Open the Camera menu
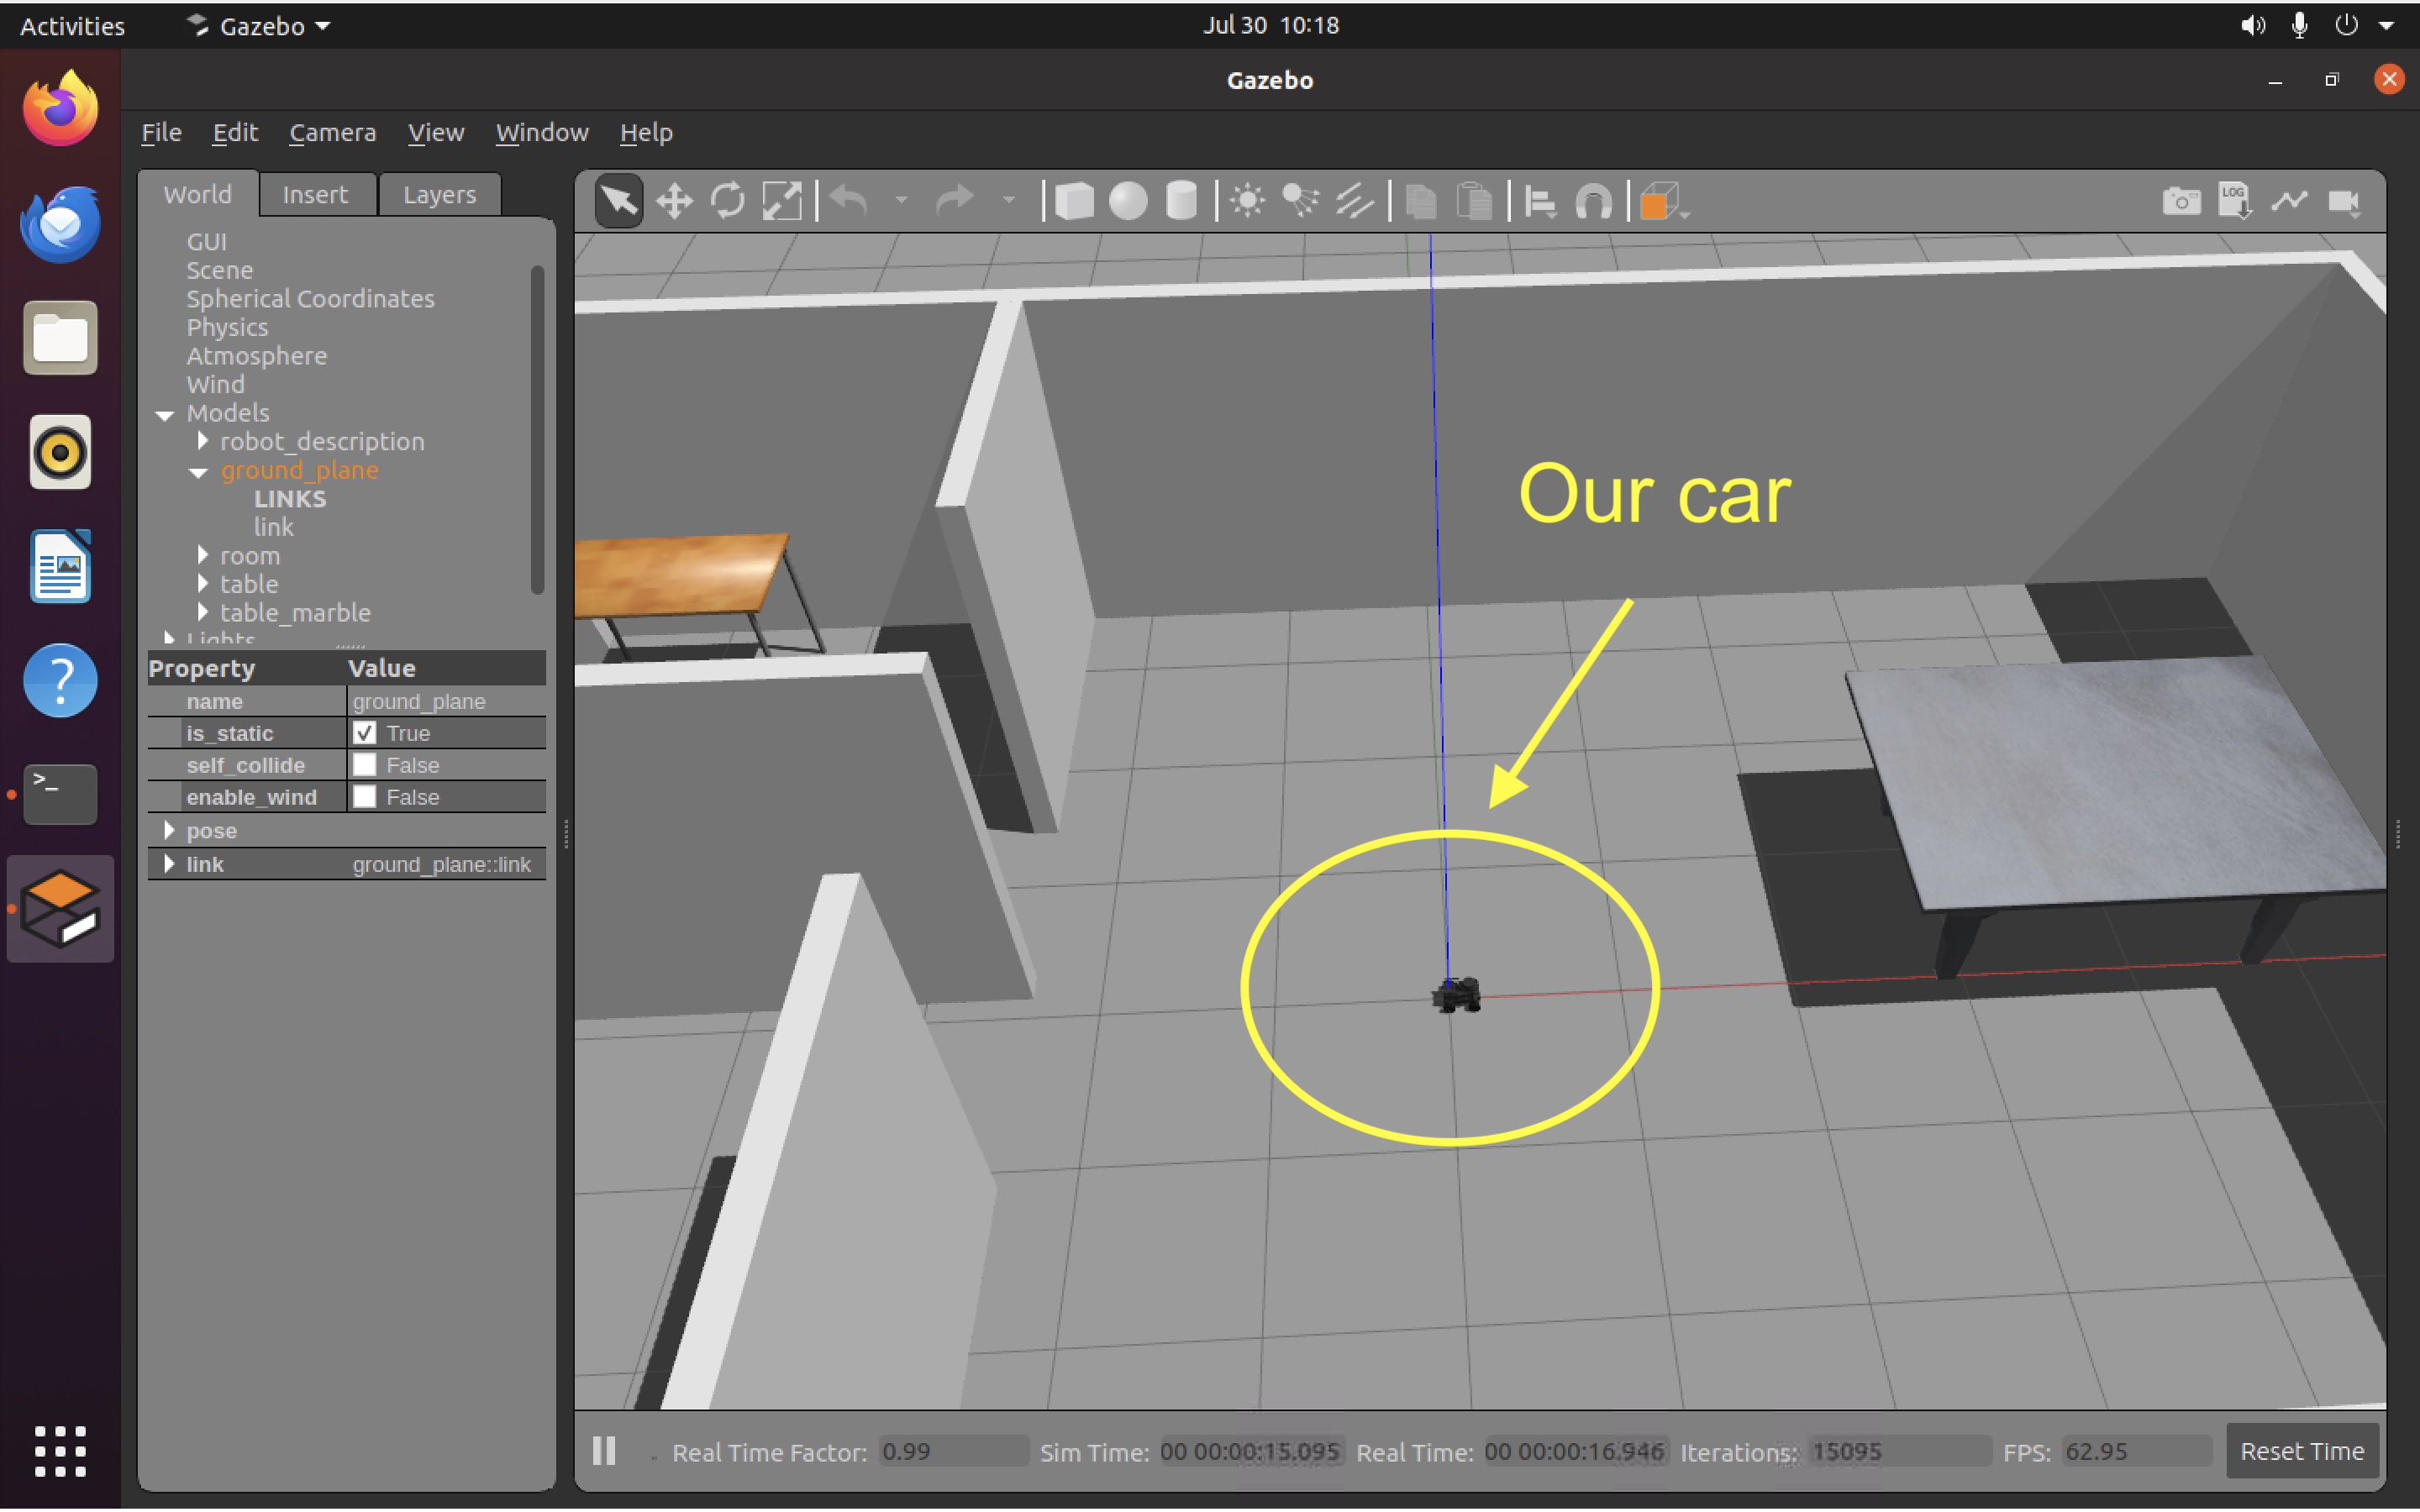 point(333,132)
